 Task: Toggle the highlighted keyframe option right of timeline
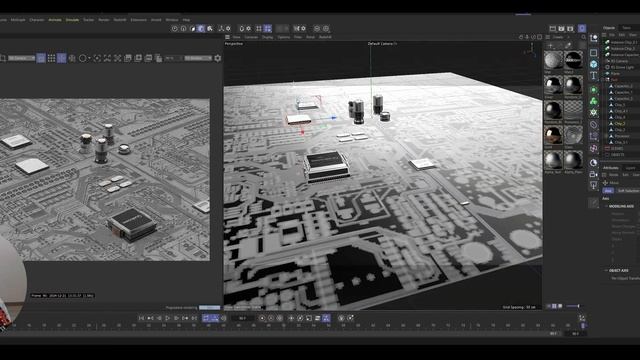(326, 318)
